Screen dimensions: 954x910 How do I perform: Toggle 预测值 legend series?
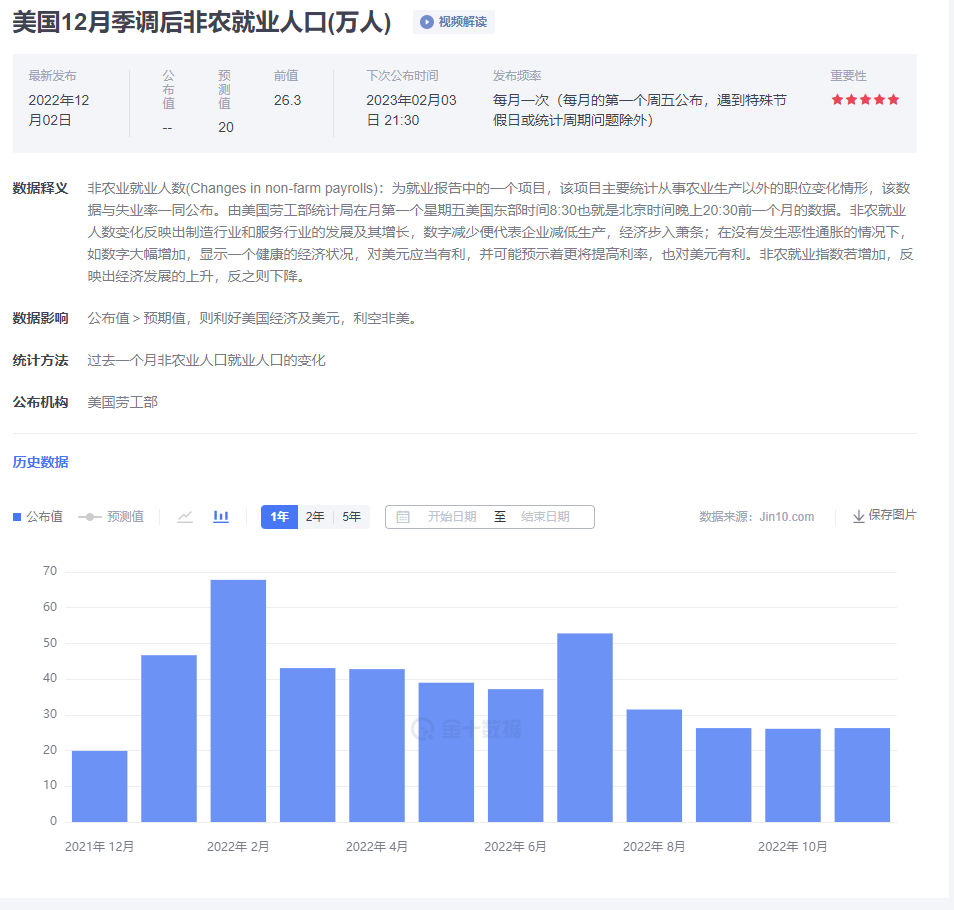[x=111, y=516]
